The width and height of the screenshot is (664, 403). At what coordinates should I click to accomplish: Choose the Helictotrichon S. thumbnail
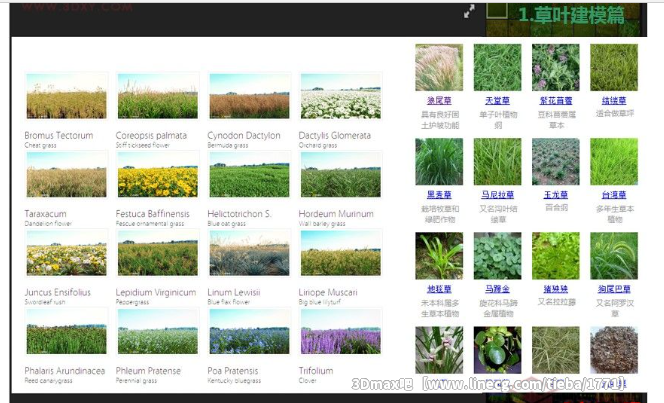[x=249, y=175]
